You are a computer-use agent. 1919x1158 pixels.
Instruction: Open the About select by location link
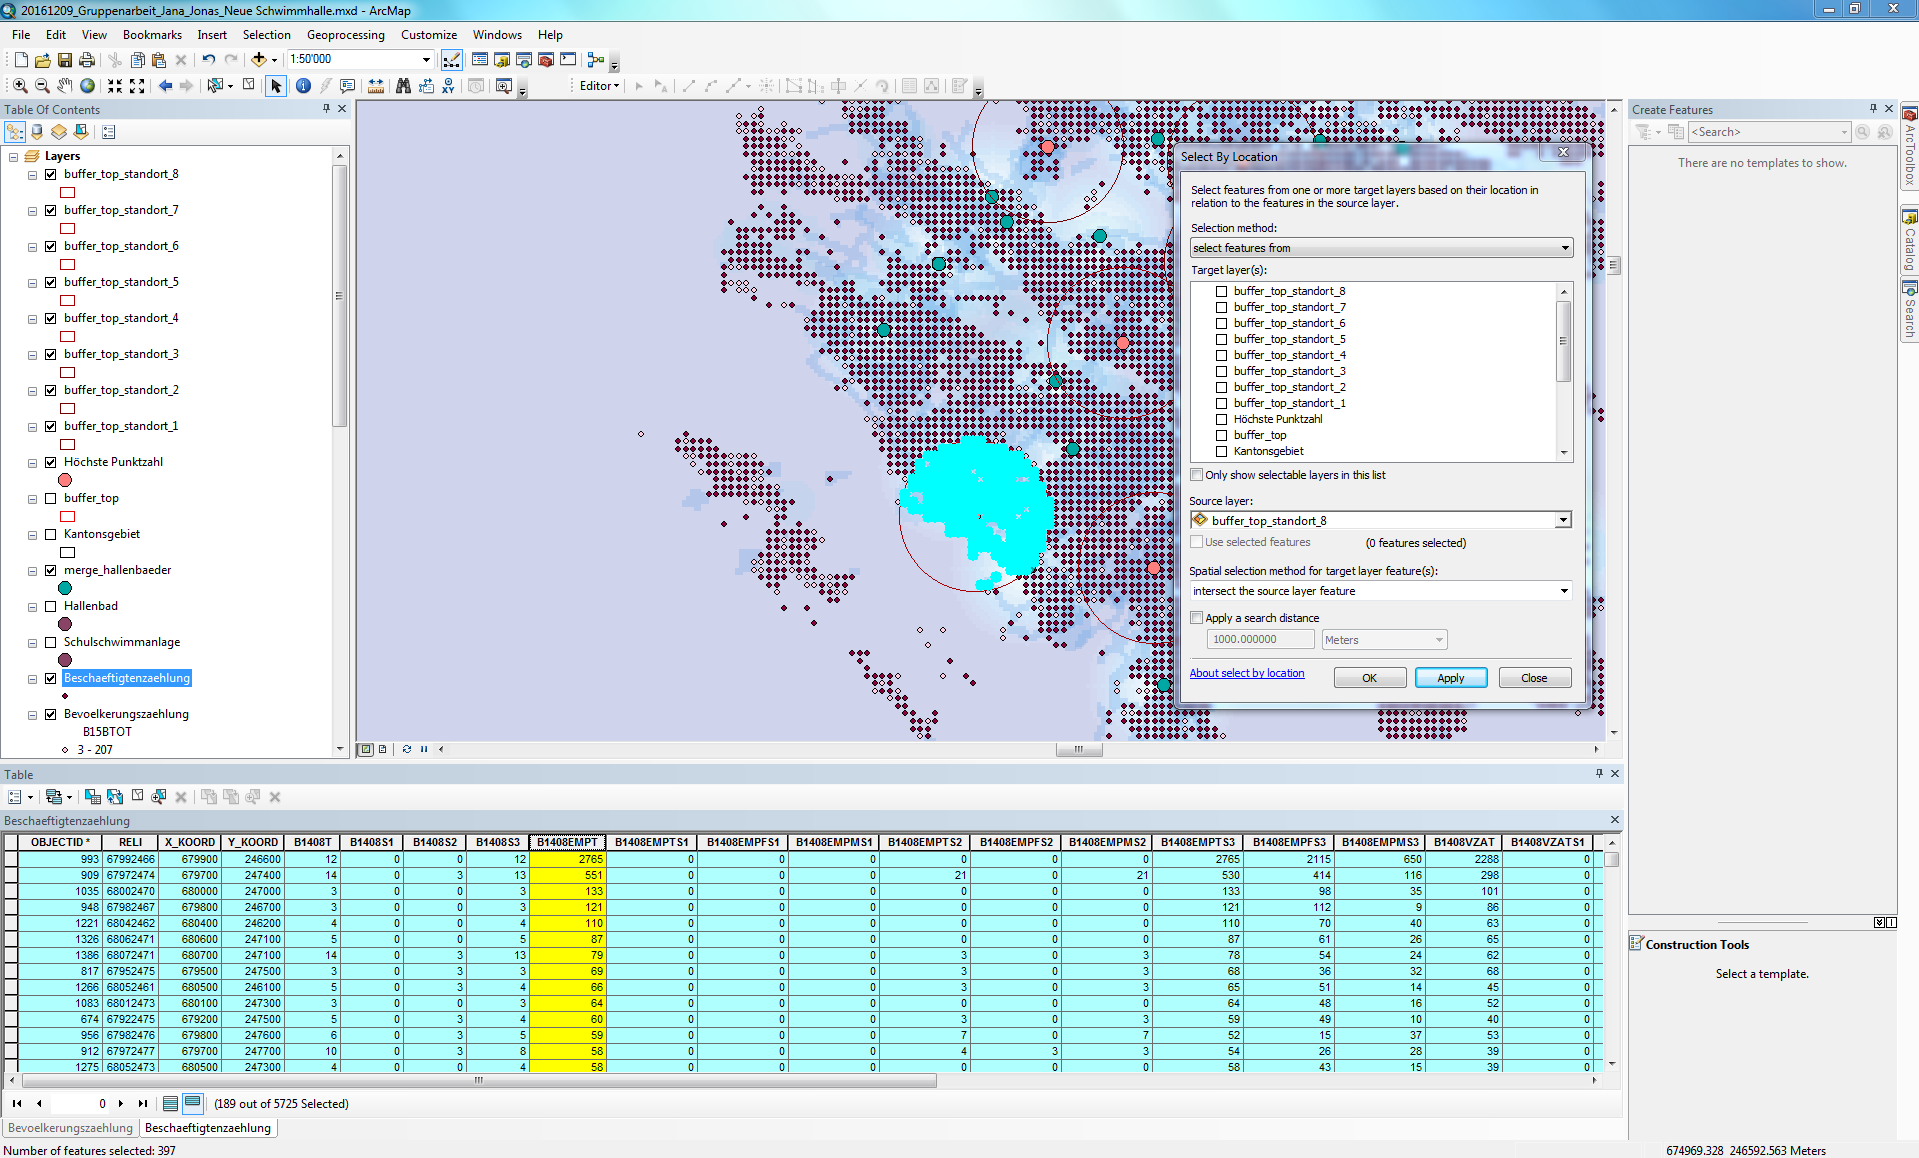tap(1246, 673)
